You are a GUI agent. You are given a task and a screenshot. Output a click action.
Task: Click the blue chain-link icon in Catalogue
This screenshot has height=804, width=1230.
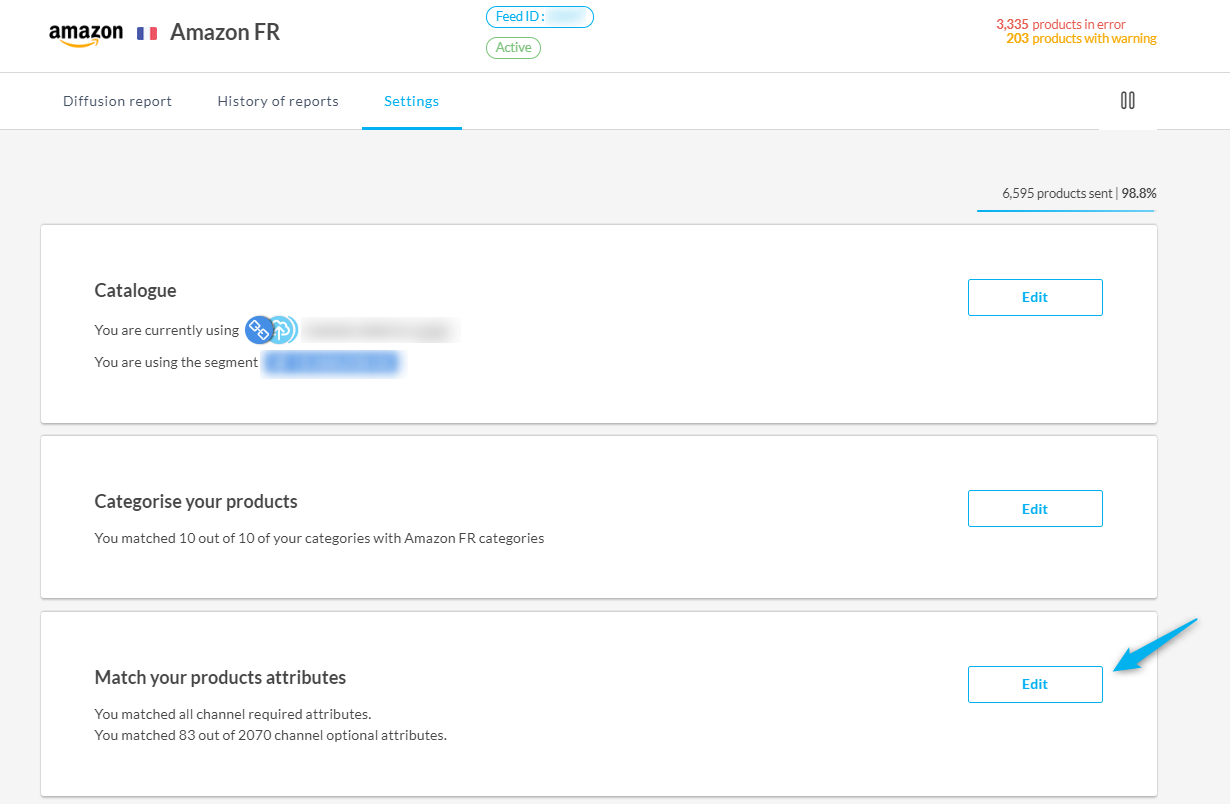pyautogui.click(x=259, y=330)
